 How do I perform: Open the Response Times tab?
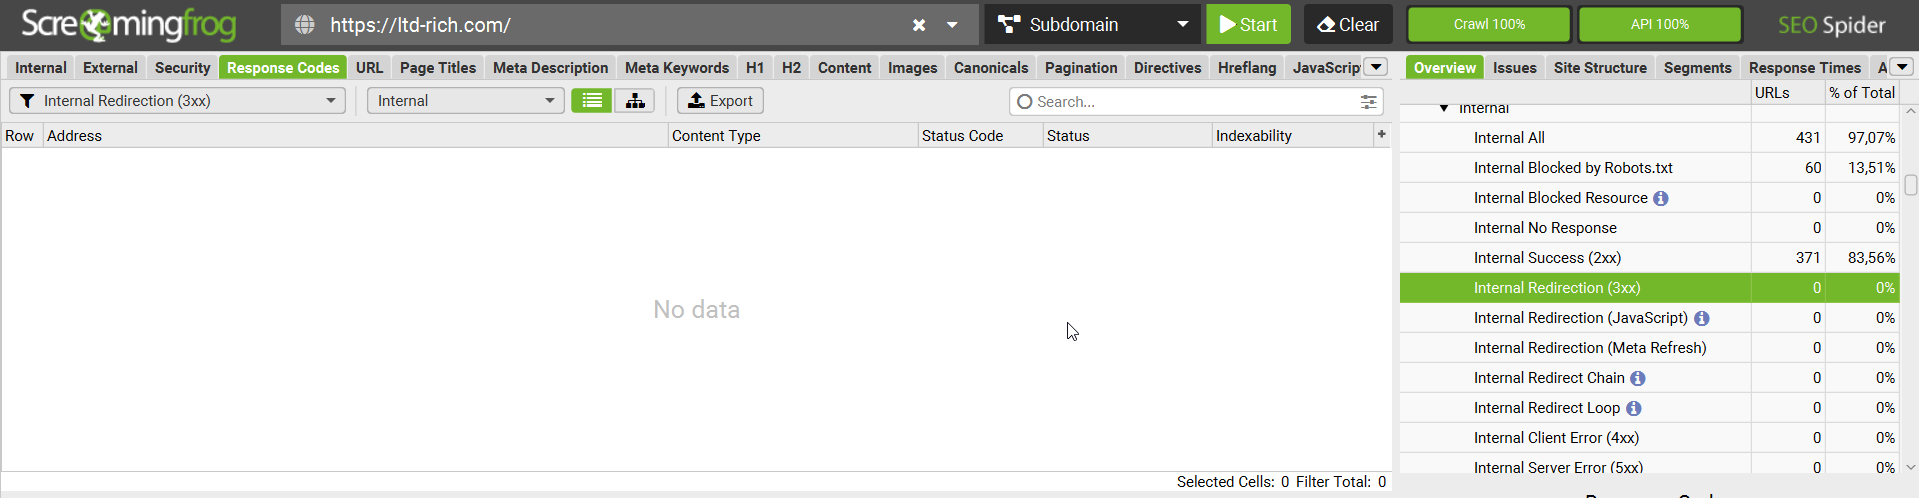(1804, 67)
